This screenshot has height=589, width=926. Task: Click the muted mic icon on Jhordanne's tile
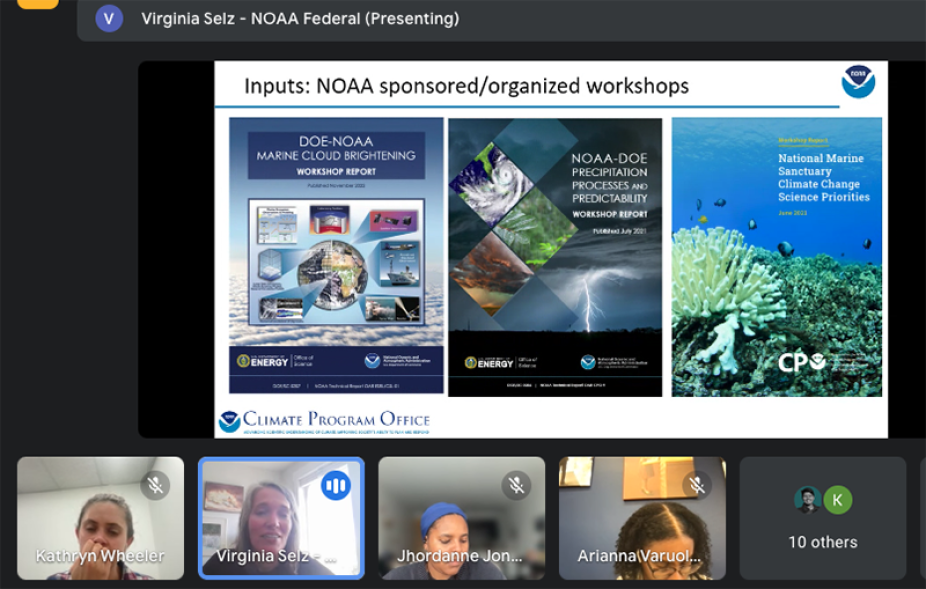(x=516, y=486)
